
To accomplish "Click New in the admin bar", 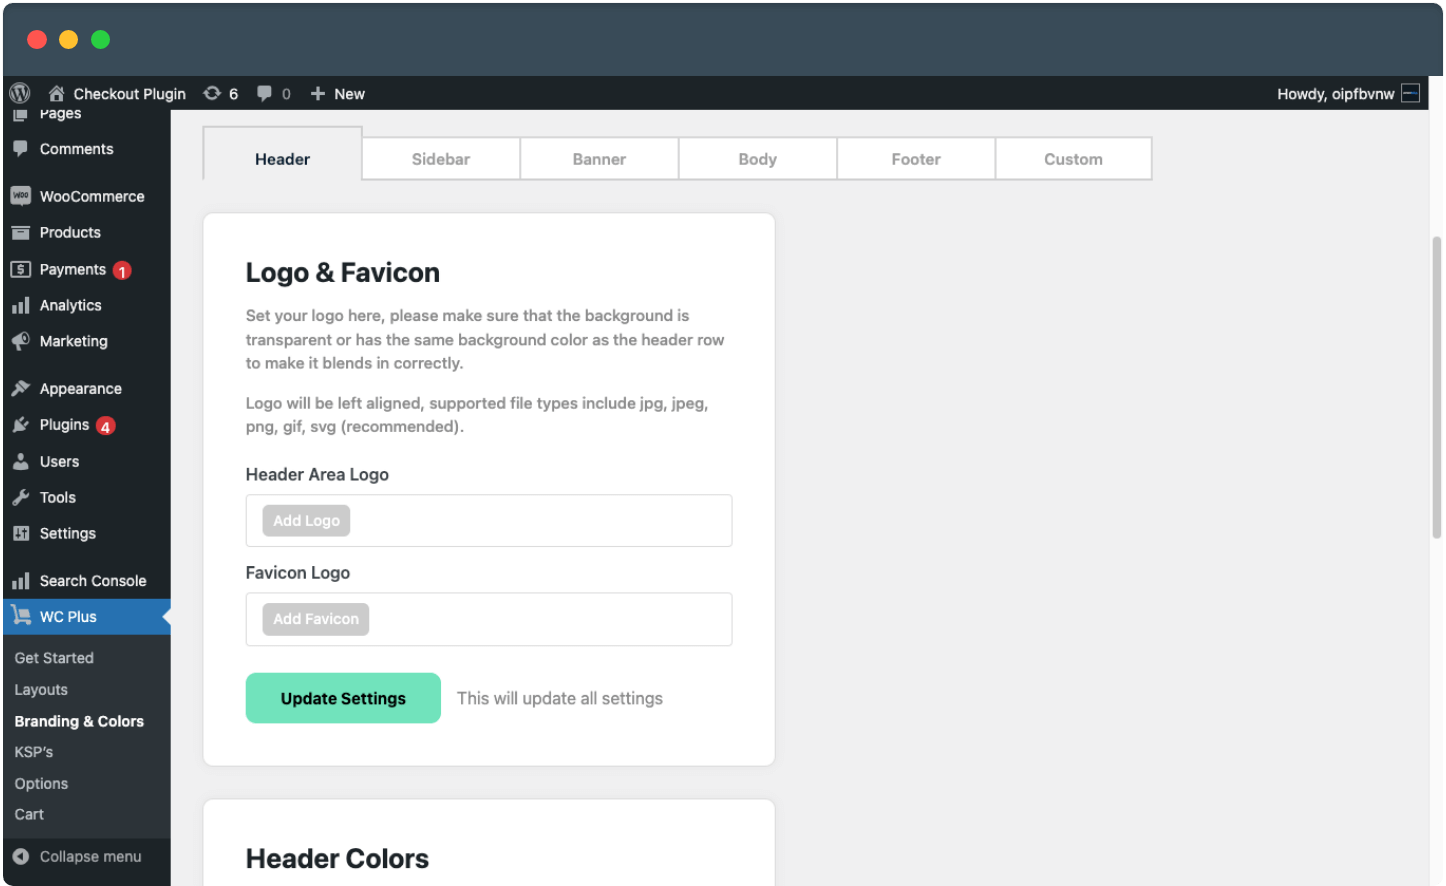I will pos(349,93).
